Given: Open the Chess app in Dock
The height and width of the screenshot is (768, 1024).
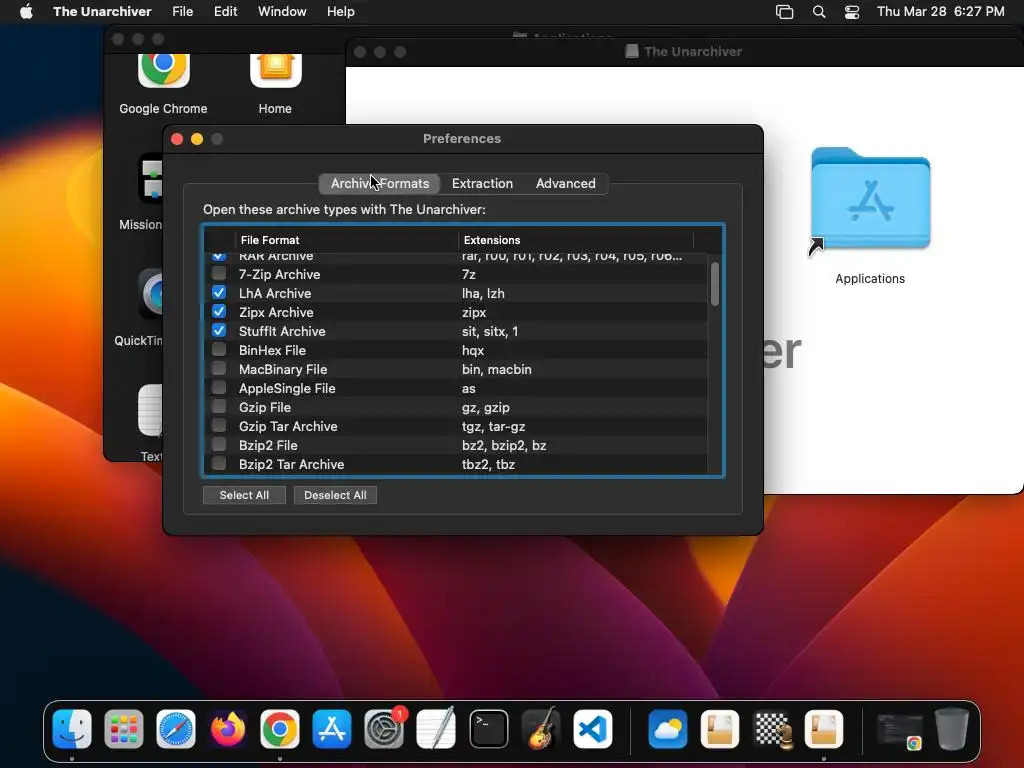Looking at the screenshot, I should [772, 728].
